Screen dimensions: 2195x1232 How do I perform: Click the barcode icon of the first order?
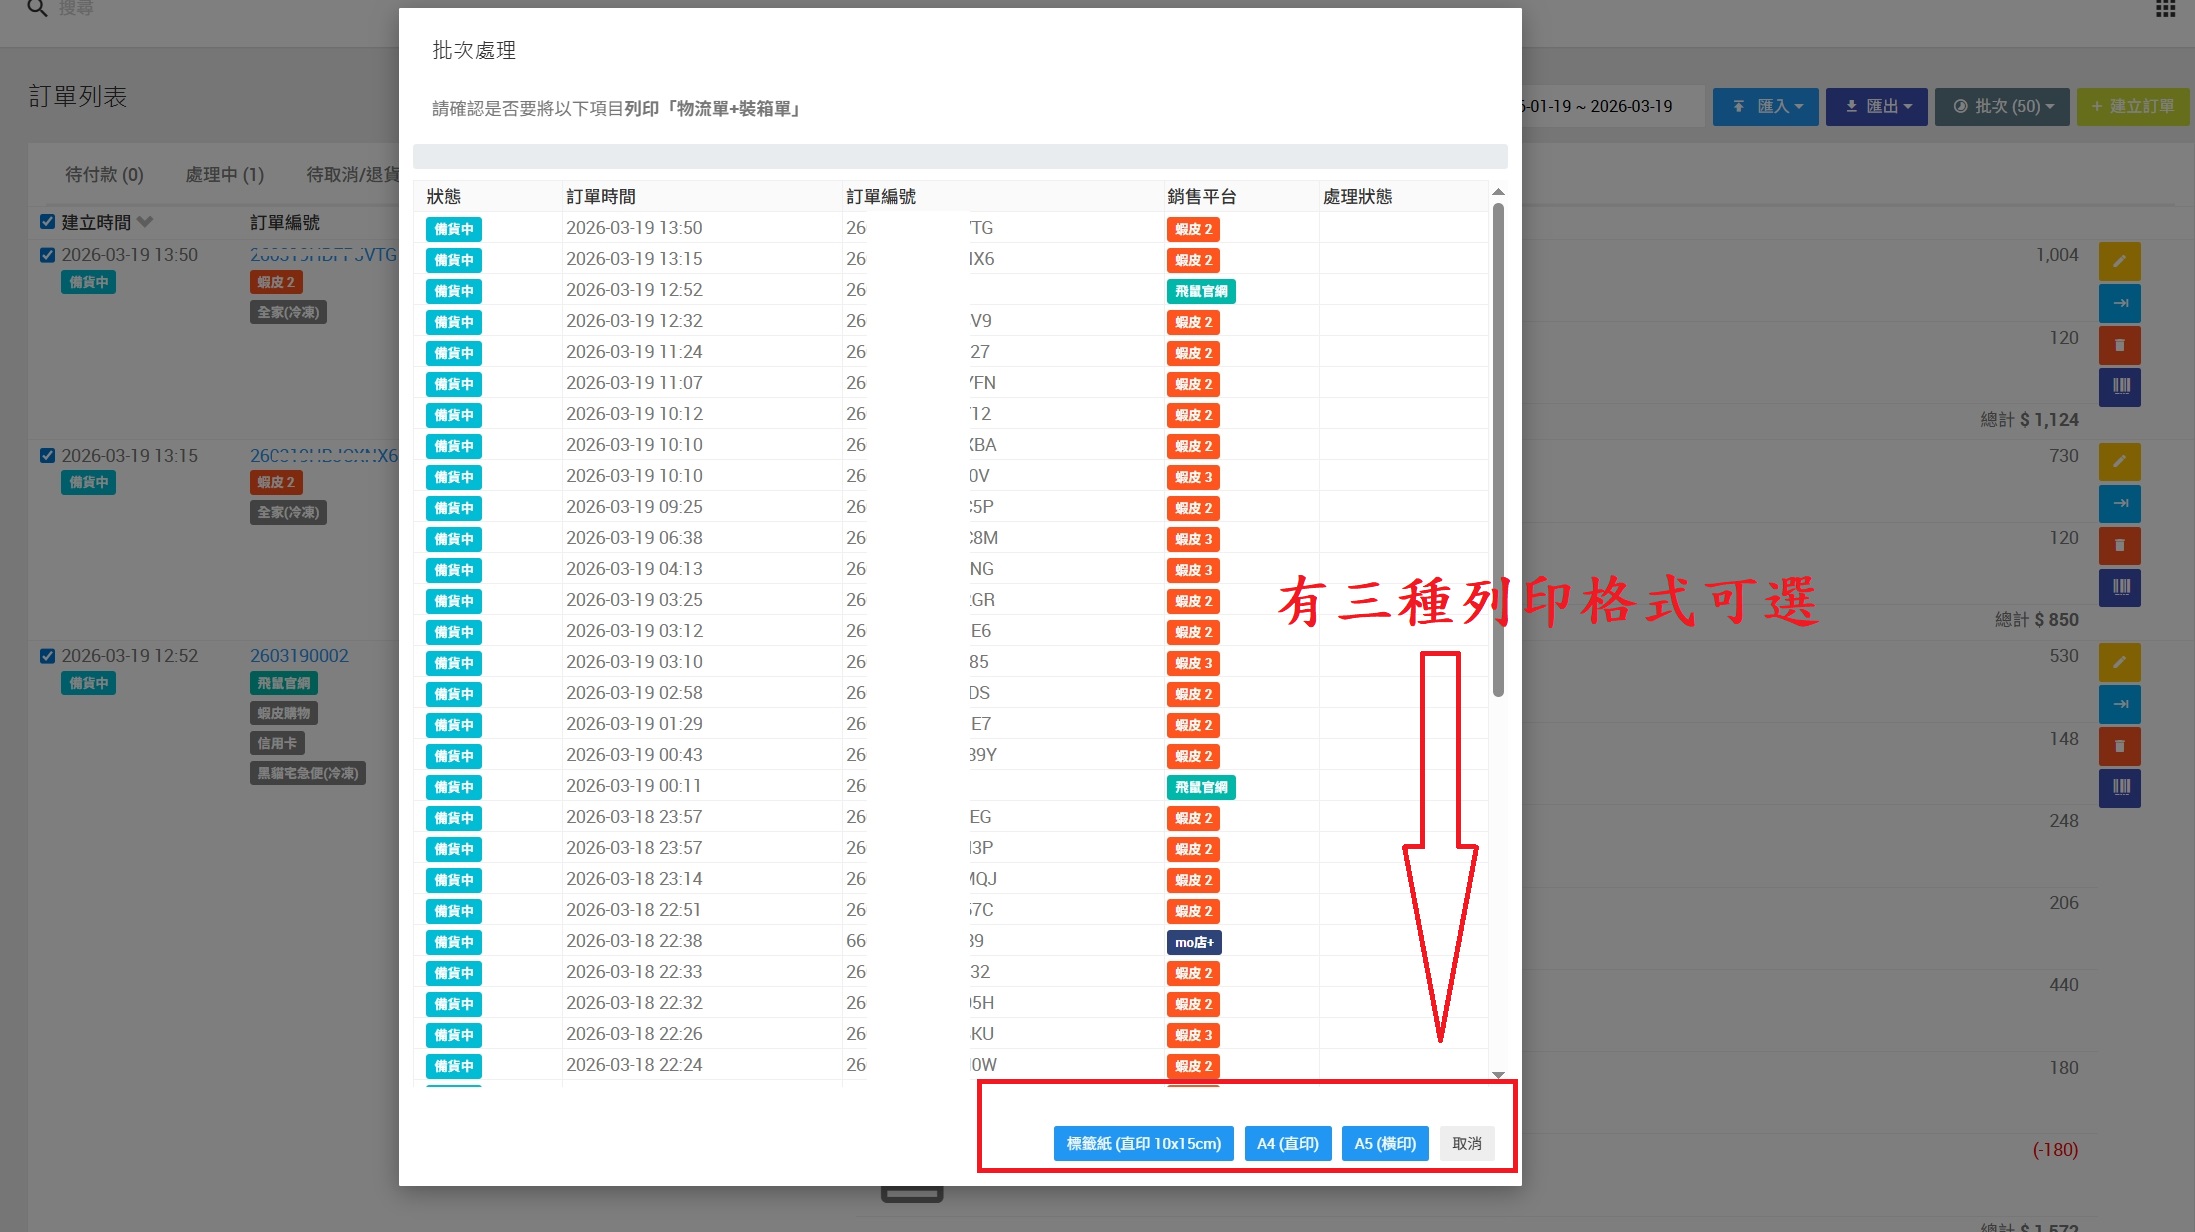coord(2119,387)
